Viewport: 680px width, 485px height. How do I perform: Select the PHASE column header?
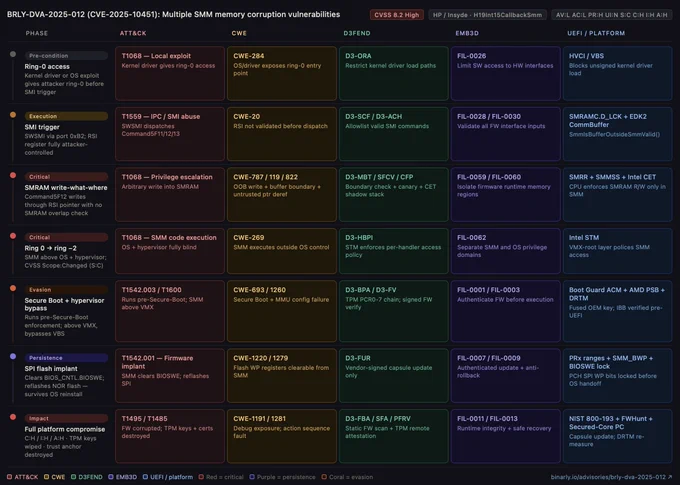[36, 33]
